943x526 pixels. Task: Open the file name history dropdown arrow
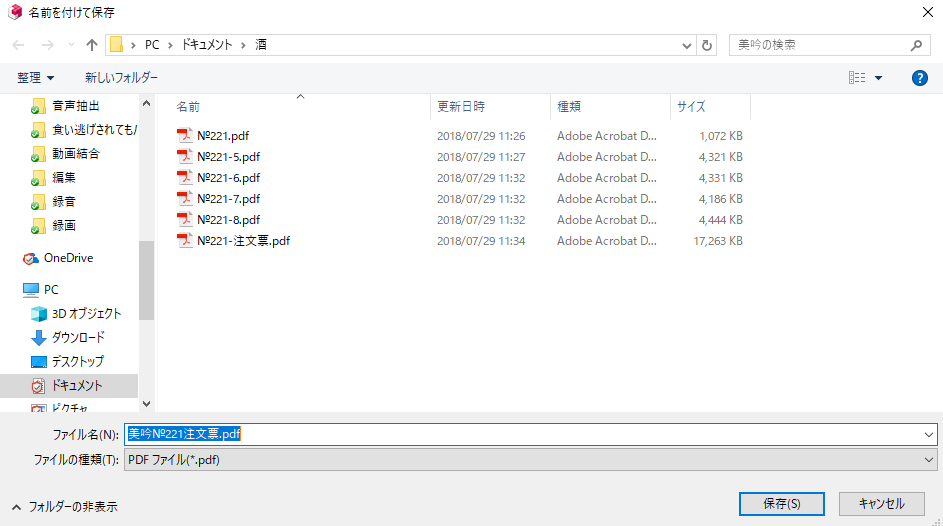929,435
